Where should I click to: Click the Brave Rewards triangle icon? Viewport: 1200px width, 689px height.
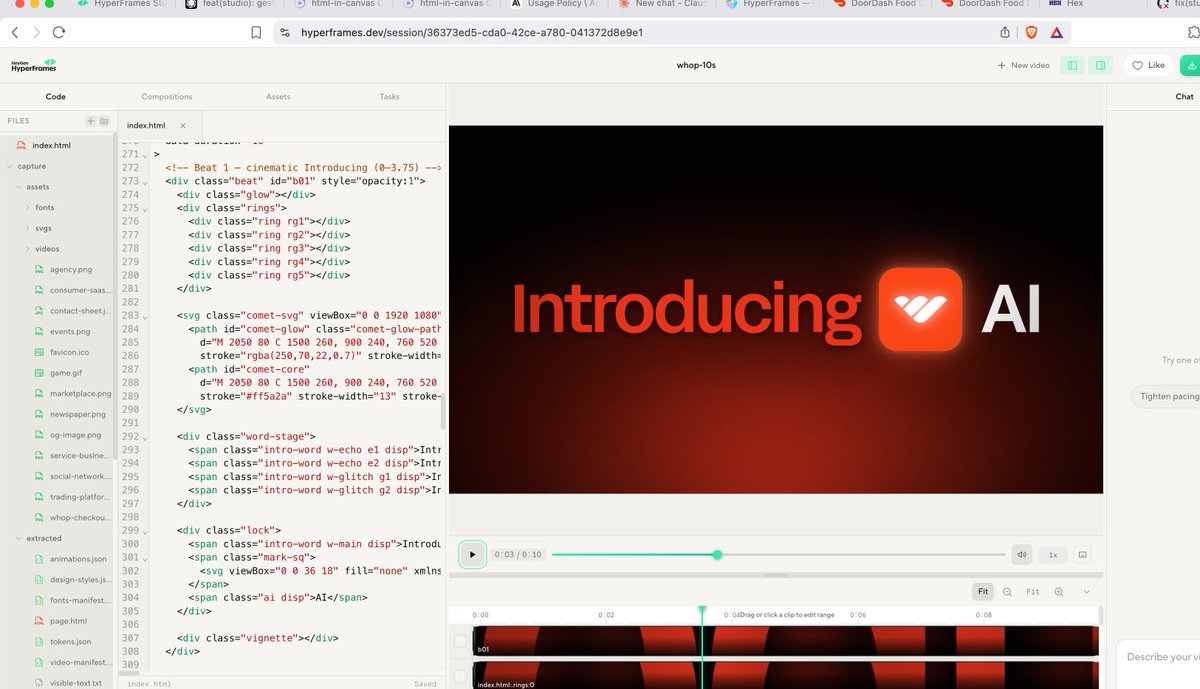pyautogui.click(x=1056, y=32)
